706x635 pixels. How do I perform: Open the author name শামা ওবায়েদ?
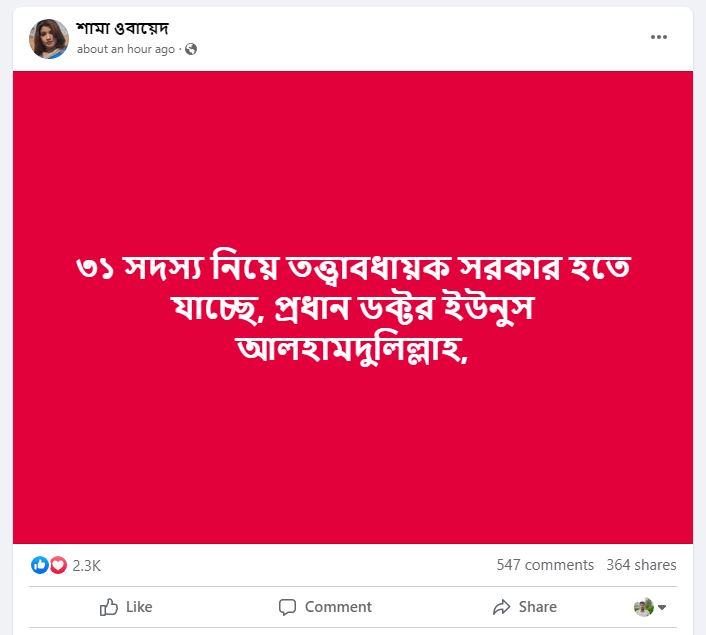pyautogui.click(x=122, y=28)
